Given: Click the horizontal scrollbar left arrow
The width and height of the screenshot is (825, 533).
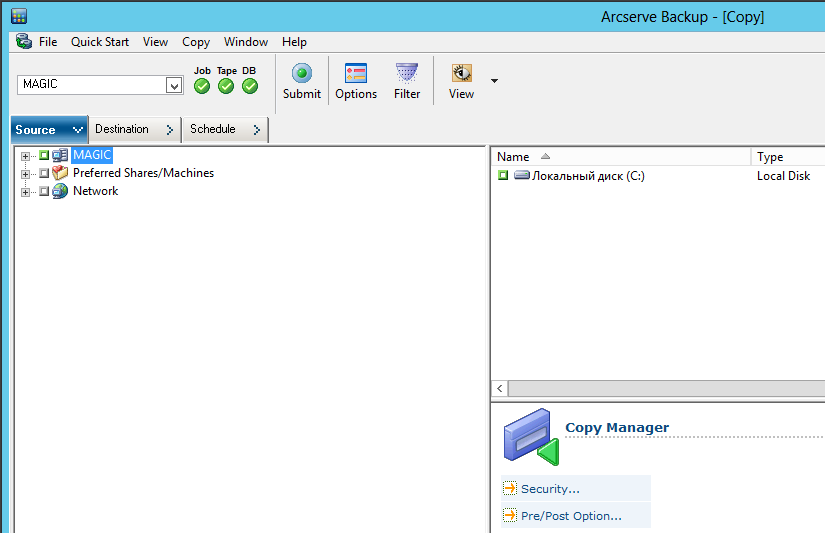Looking at the screenshot, I should click(x=499, y=389).
